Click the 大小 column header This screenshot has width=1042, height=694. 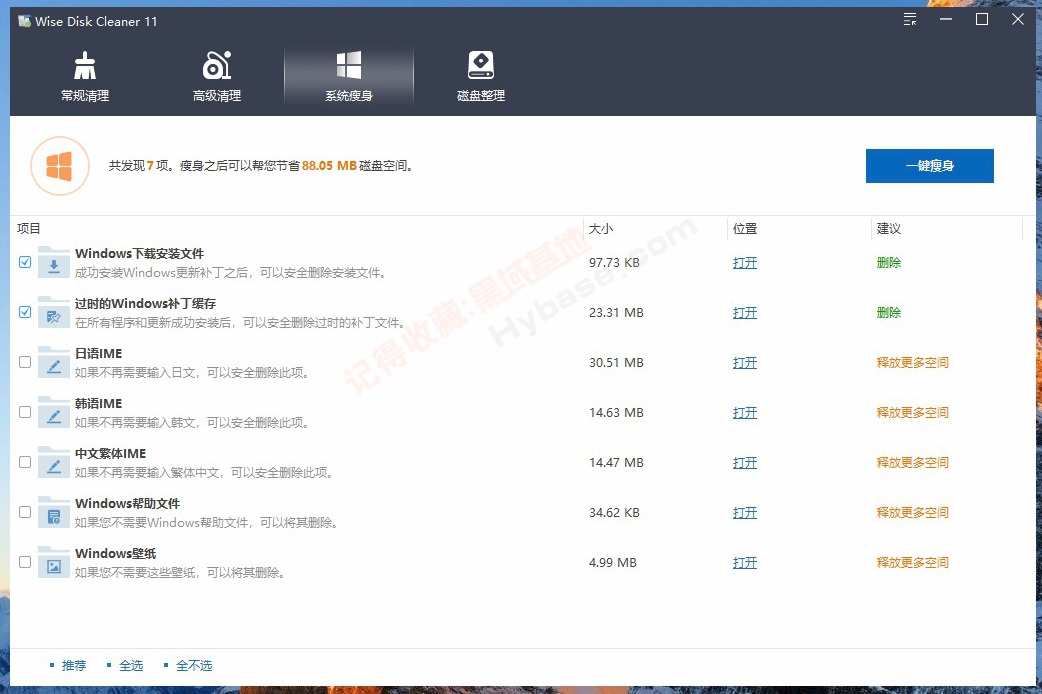601,229
